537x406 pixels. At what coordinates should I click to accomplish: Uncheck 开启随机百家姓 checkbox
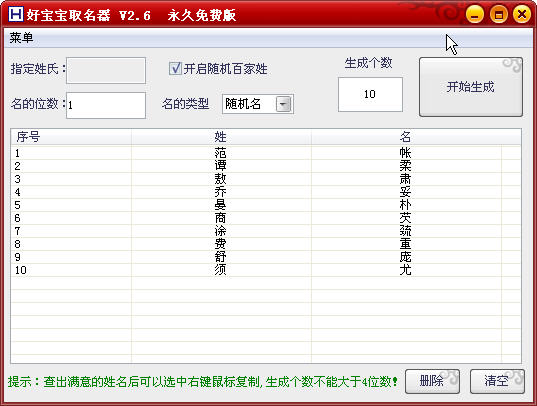pyautogui.click(x=175, y=69)
